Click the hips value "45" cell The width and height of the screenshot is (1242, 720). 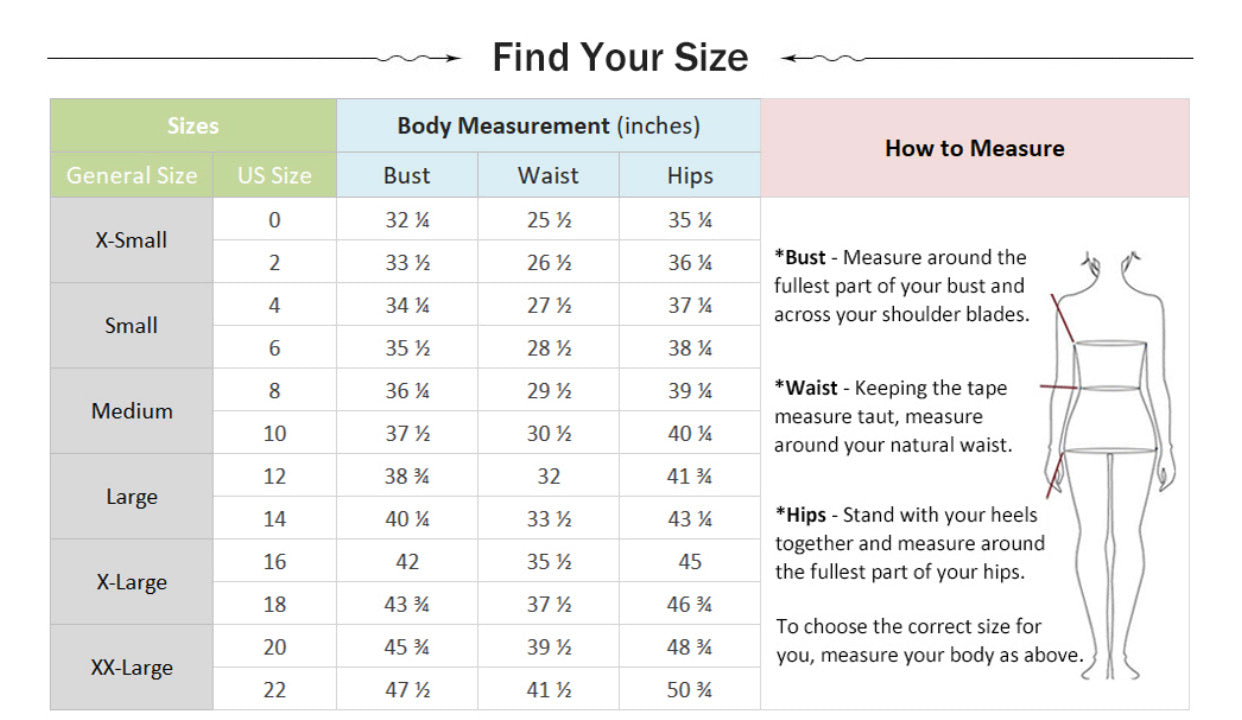tap(690, 562)
